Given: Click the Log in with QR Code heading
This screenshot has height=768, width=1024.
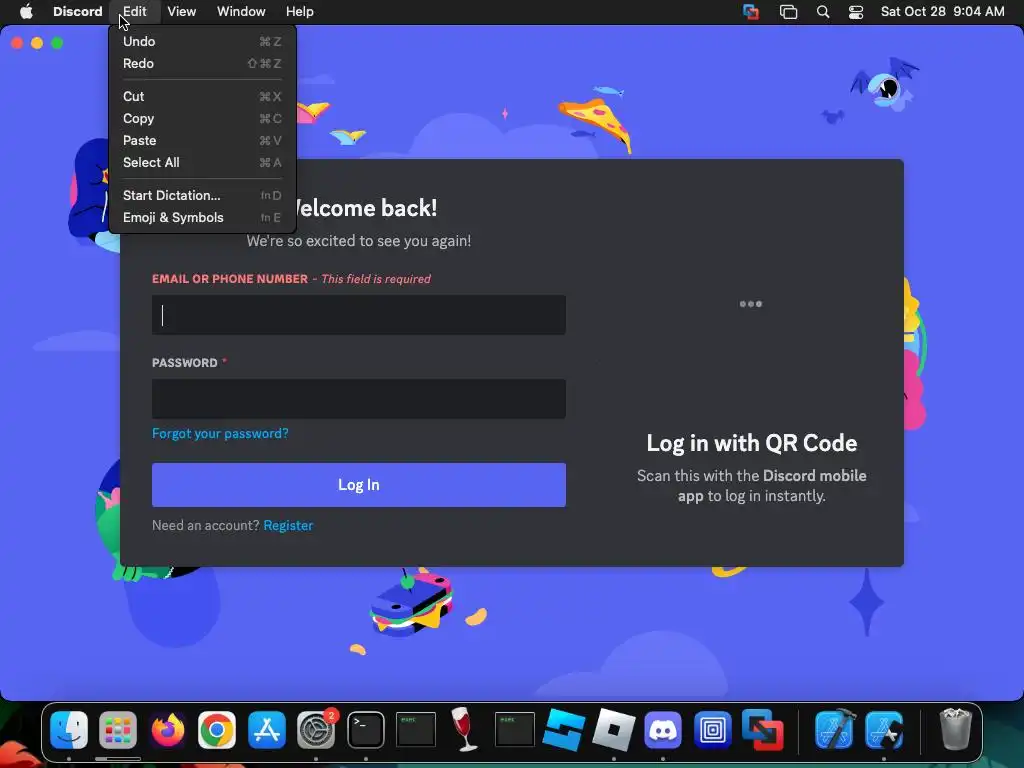Looking at the screenshot, I should [x=752, y=443].
